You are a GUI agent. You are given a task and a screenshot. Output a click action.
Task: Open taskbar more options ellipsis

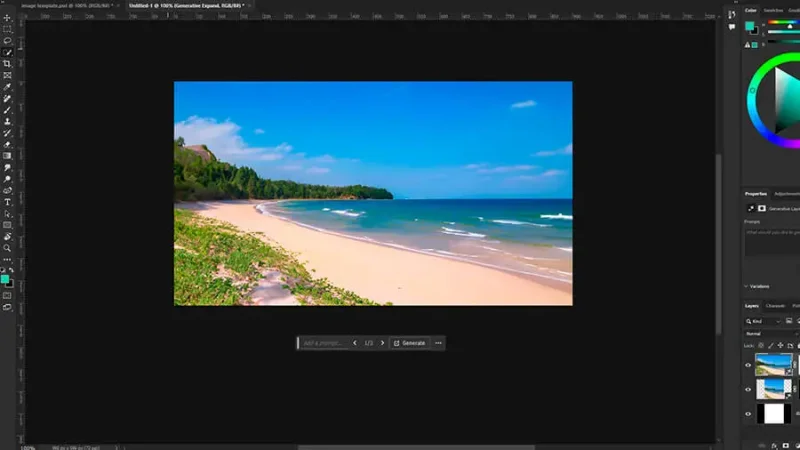pyautogui.click(x=438, y=343)
